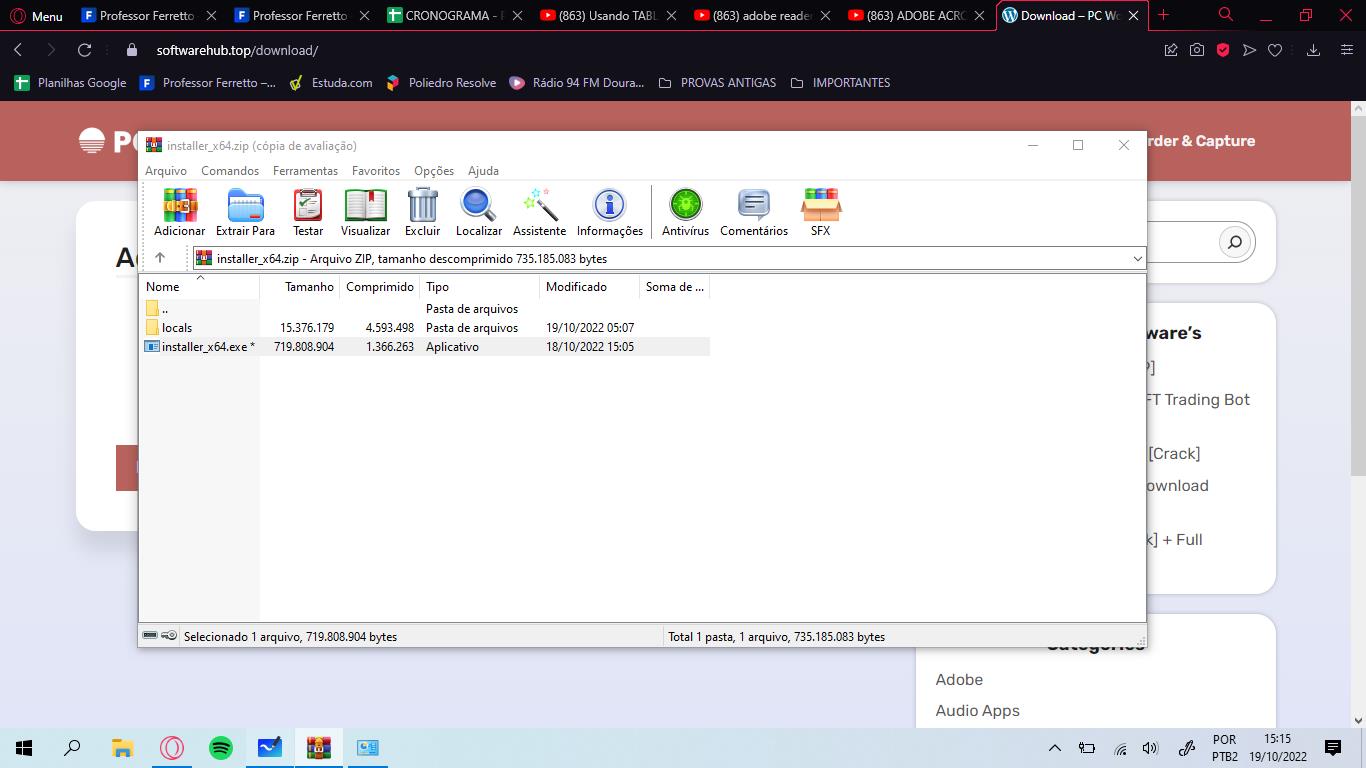The width and height of the screenshot is (1366, 768).
Task: Start Antivírus scan of archive
Action: coord(685,213)
